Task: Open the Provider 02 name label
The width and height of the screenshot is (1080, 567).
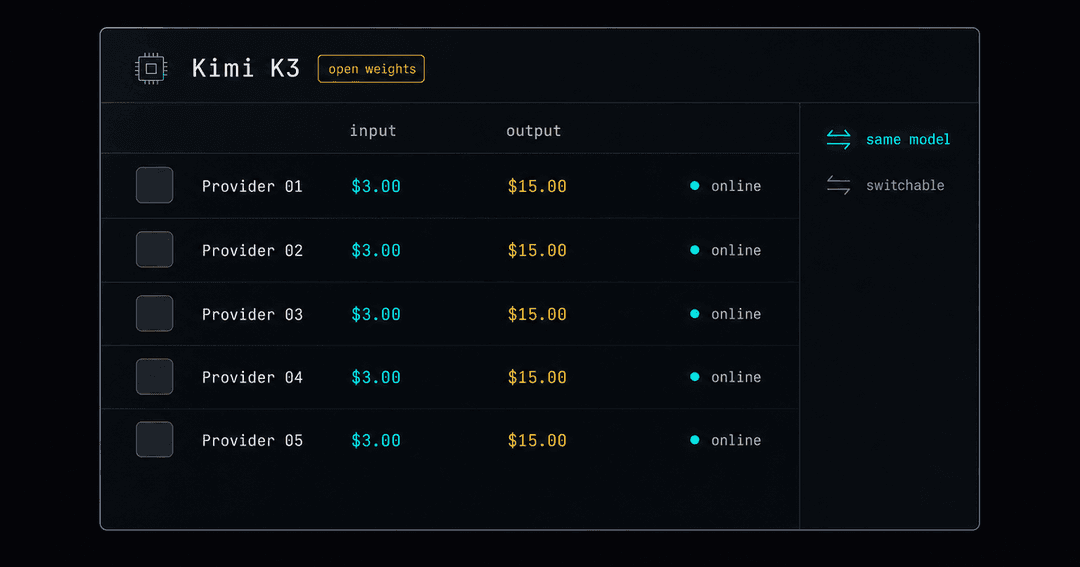Action: (252, 250)
